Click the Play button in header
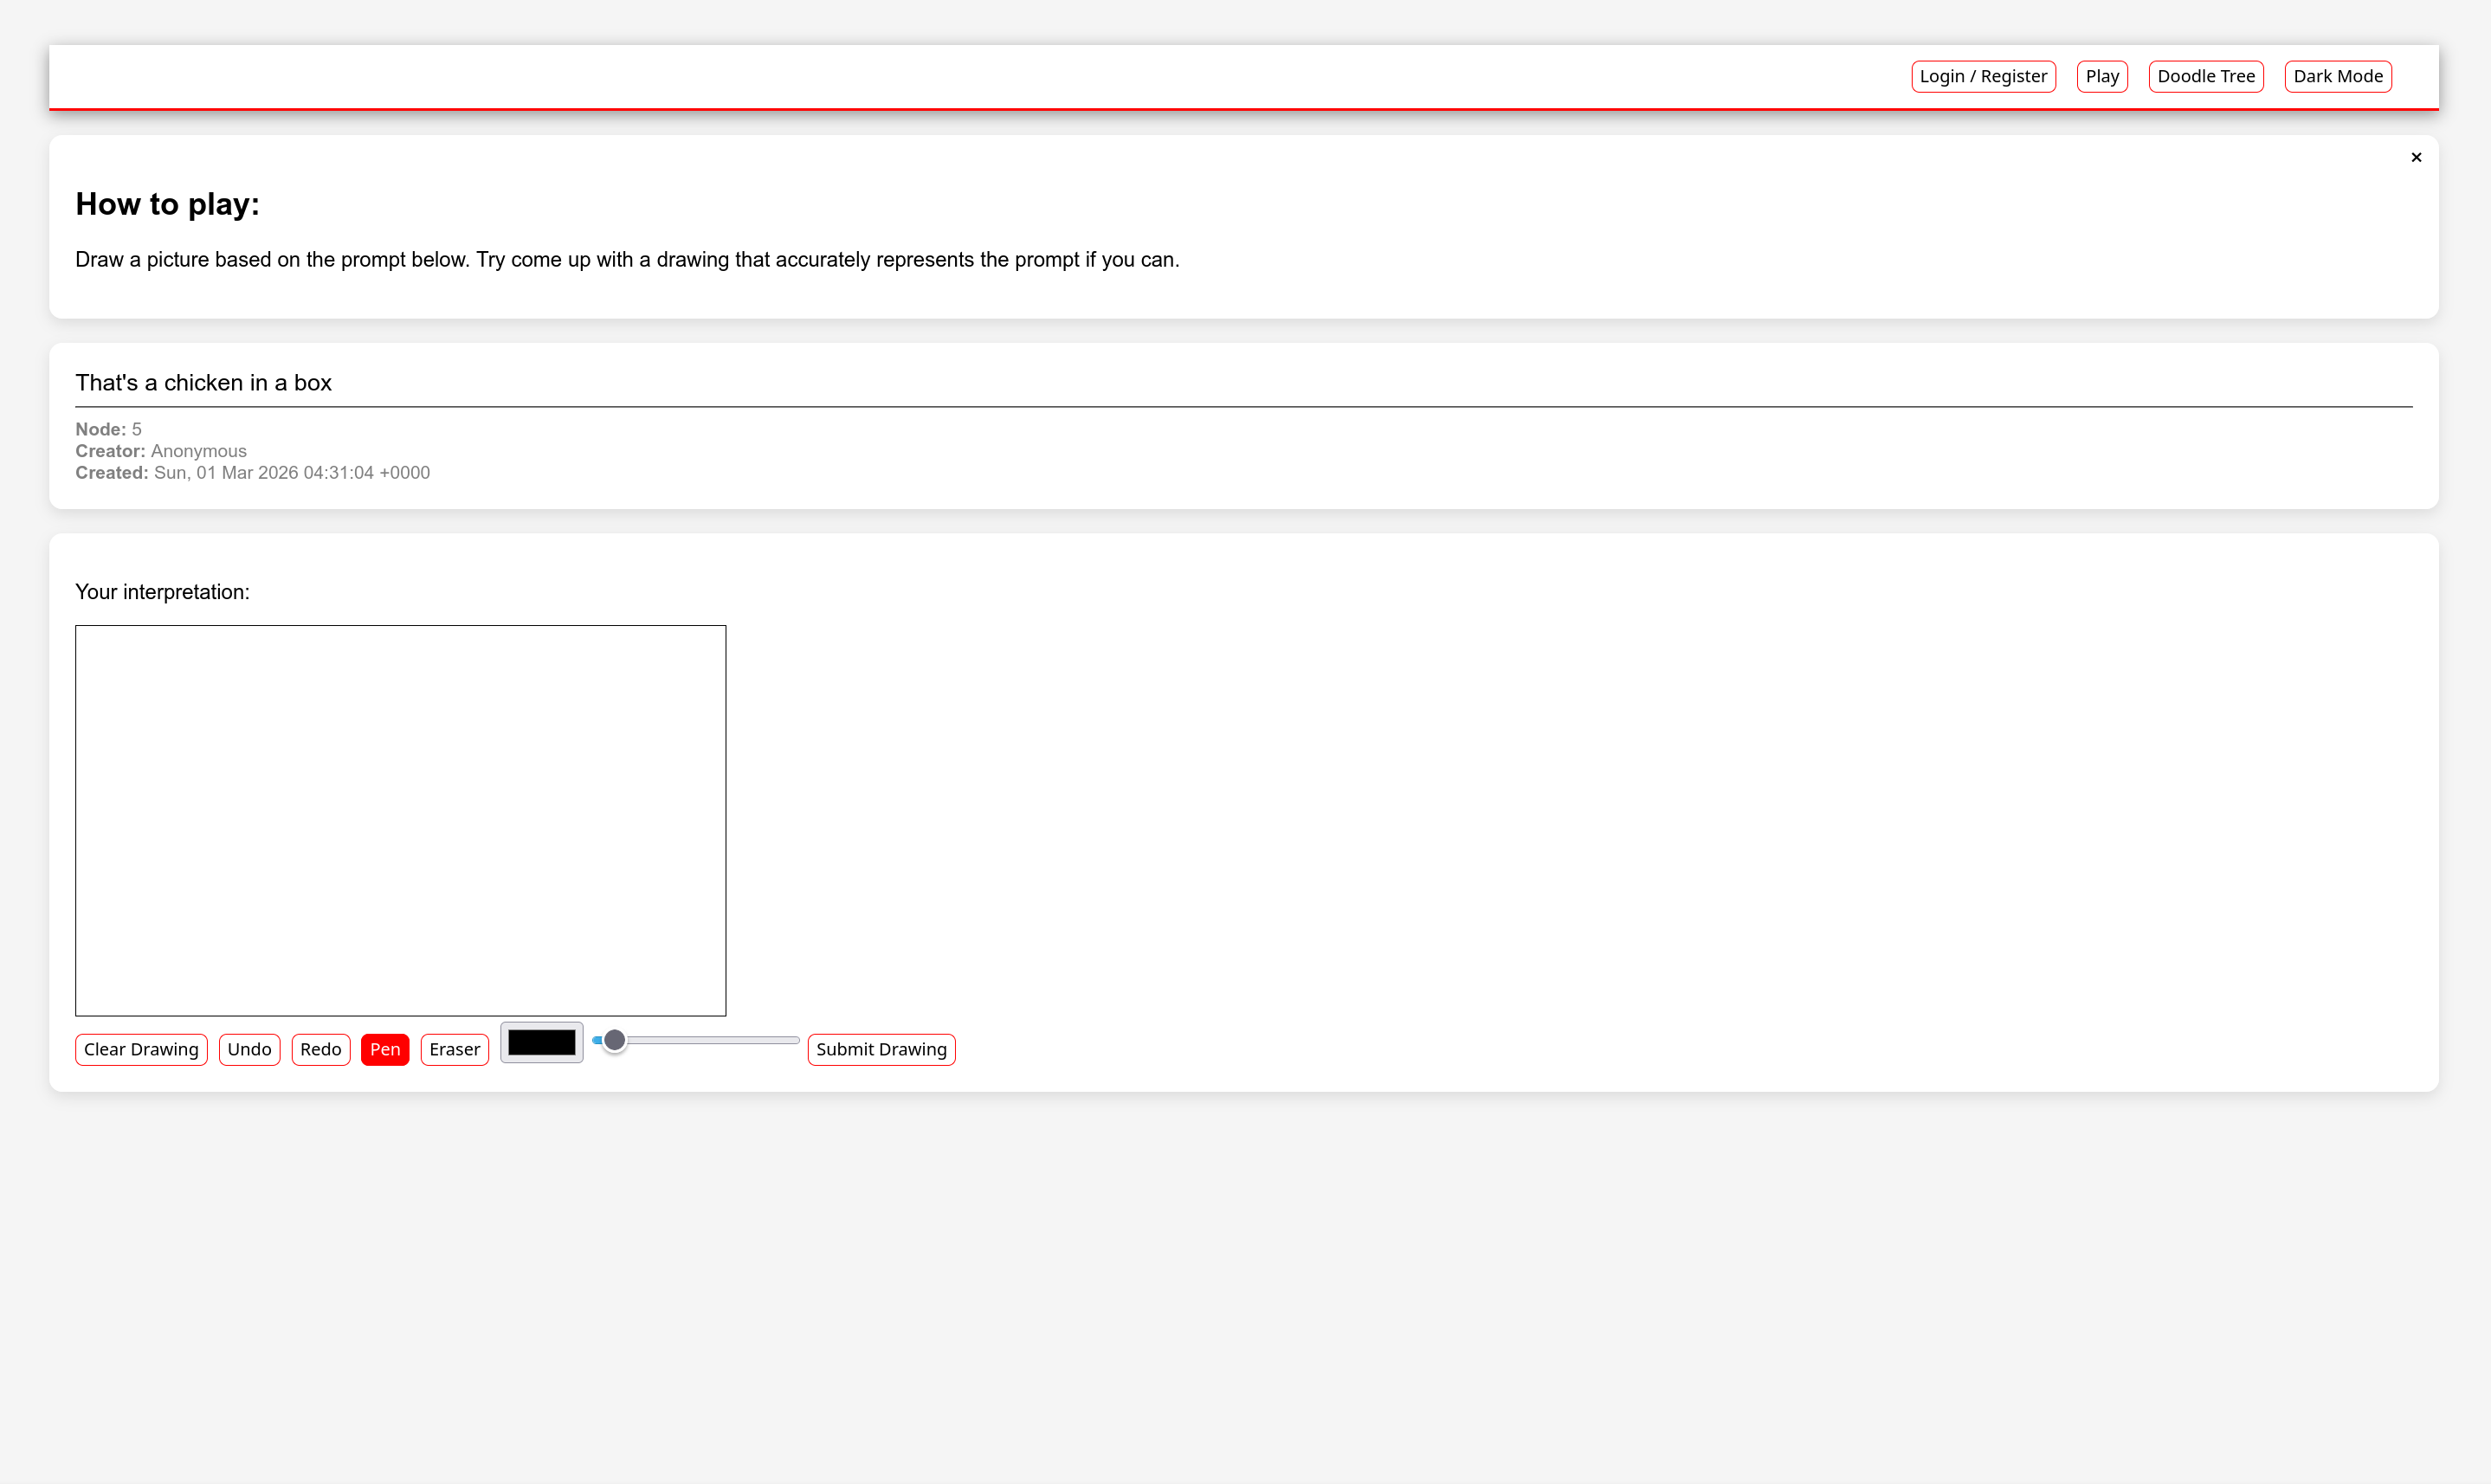This screenshot has width=2491, height=1484. click(2101, 76)
